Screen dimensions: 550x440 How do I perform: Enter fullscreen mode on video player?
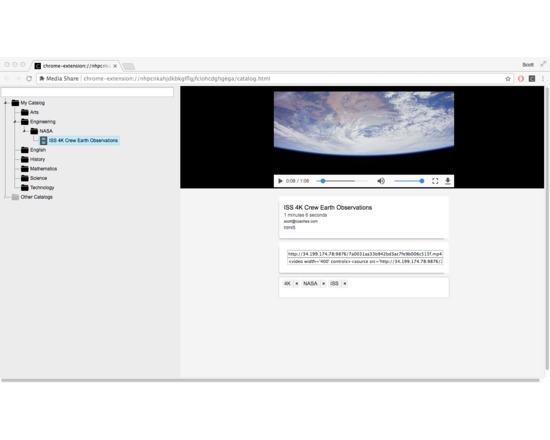pos(435,181)
